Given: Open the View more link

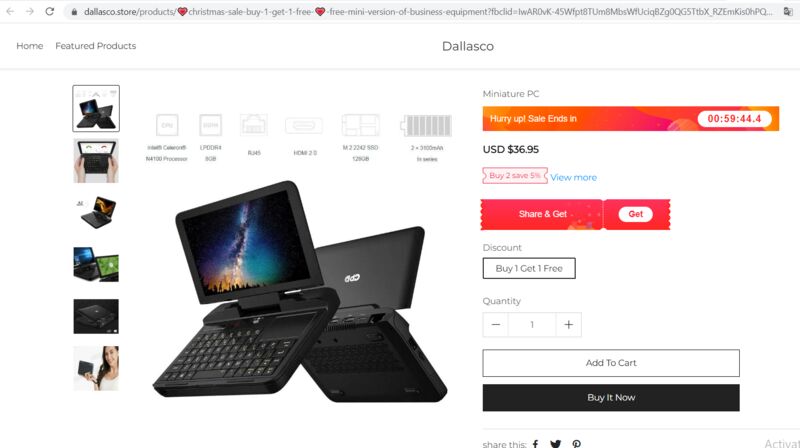Looking at the screenshot, I should click(x=573, y=178).
